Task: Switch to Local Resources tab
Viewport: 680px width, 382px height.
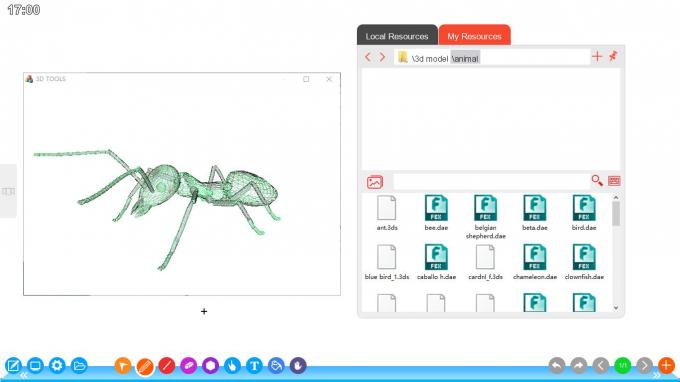Action: tap(397, 36)
